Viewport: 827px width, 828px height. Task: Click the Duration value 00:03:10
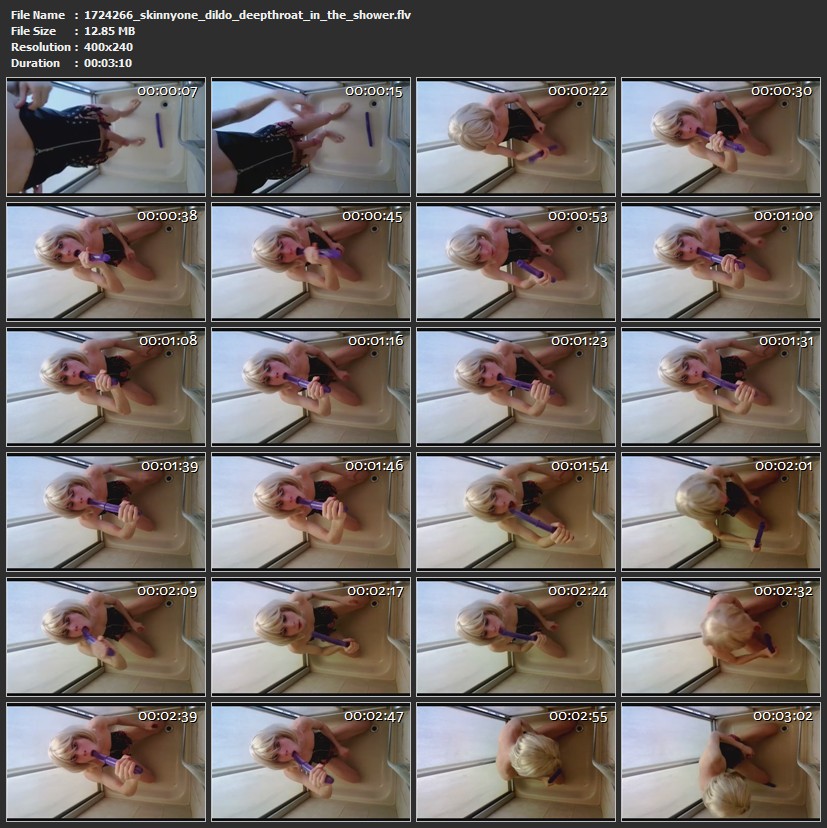[x=108, y=63]
